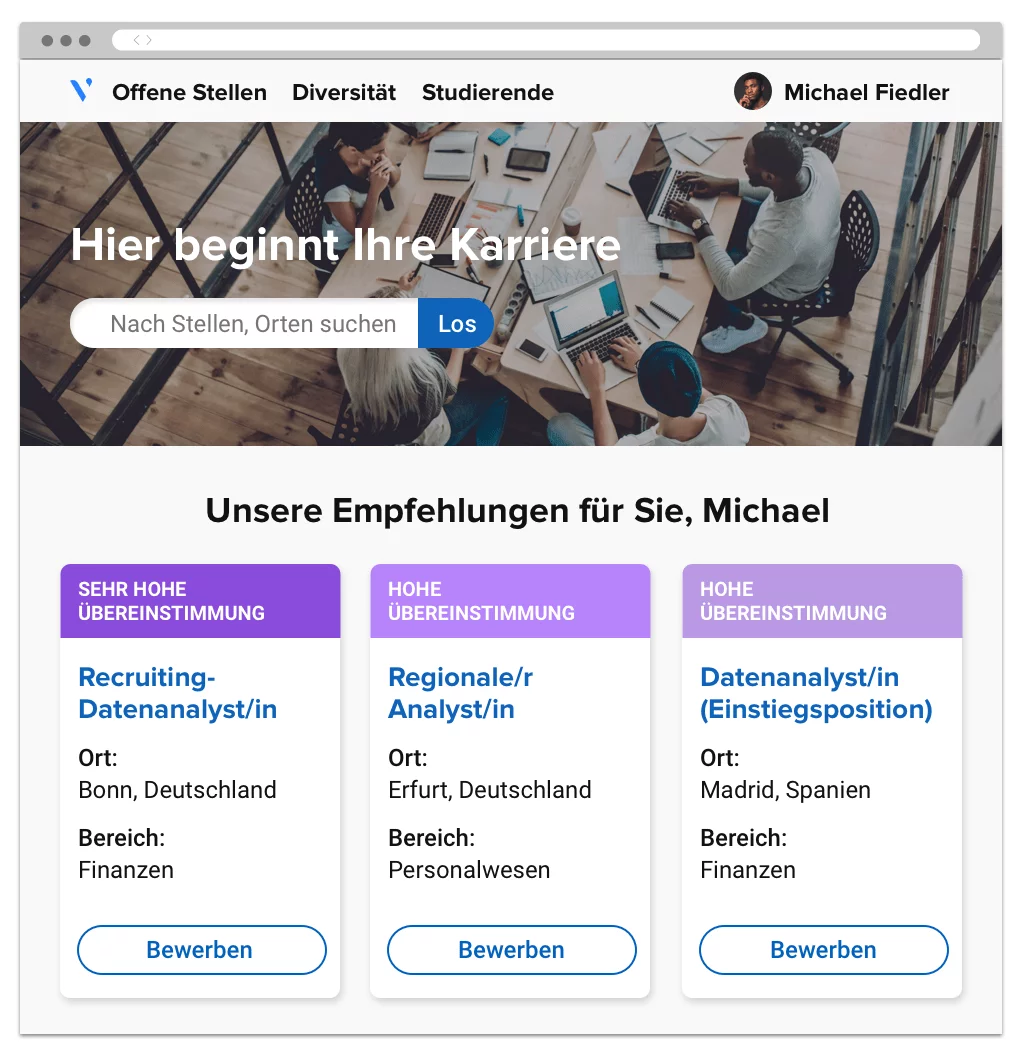Click Bewerben on the Madrid job card
Screen dimensions: 1022x1054
tap(824, 950)
